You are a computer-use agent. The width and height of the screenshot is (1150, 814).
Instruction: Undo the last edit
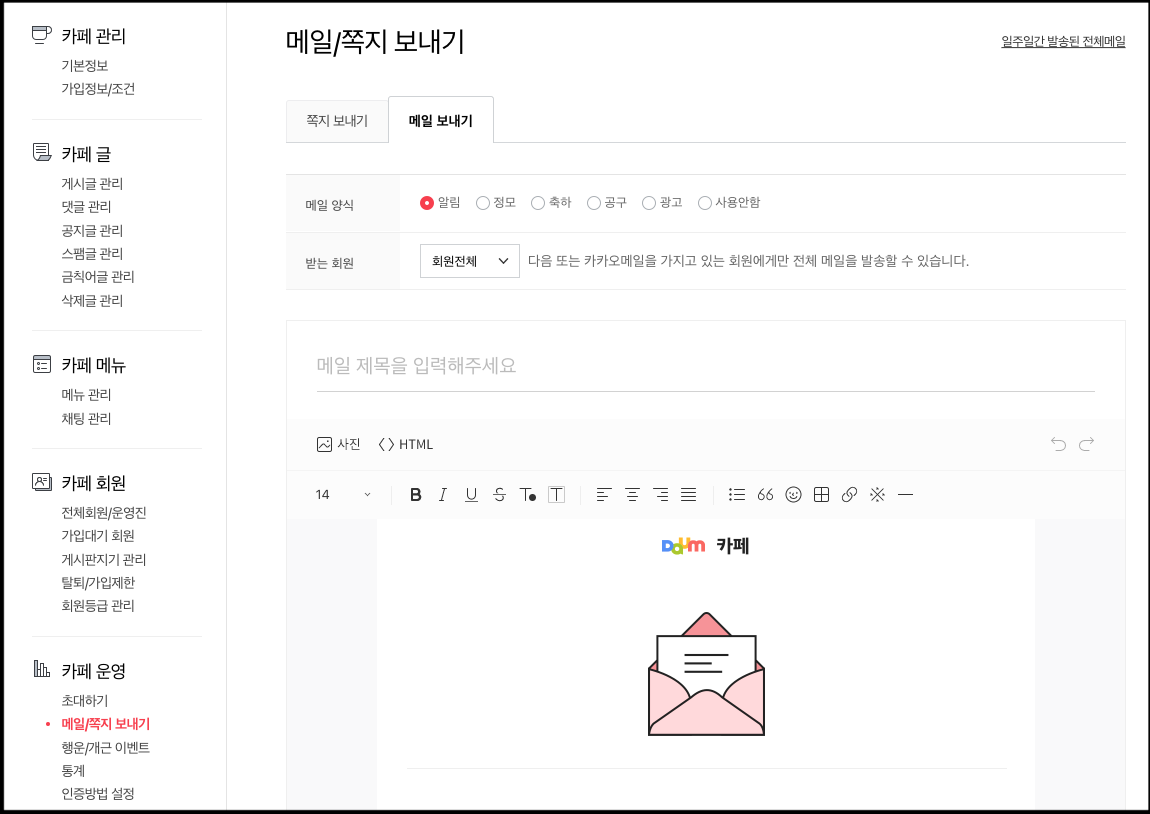1058,444
